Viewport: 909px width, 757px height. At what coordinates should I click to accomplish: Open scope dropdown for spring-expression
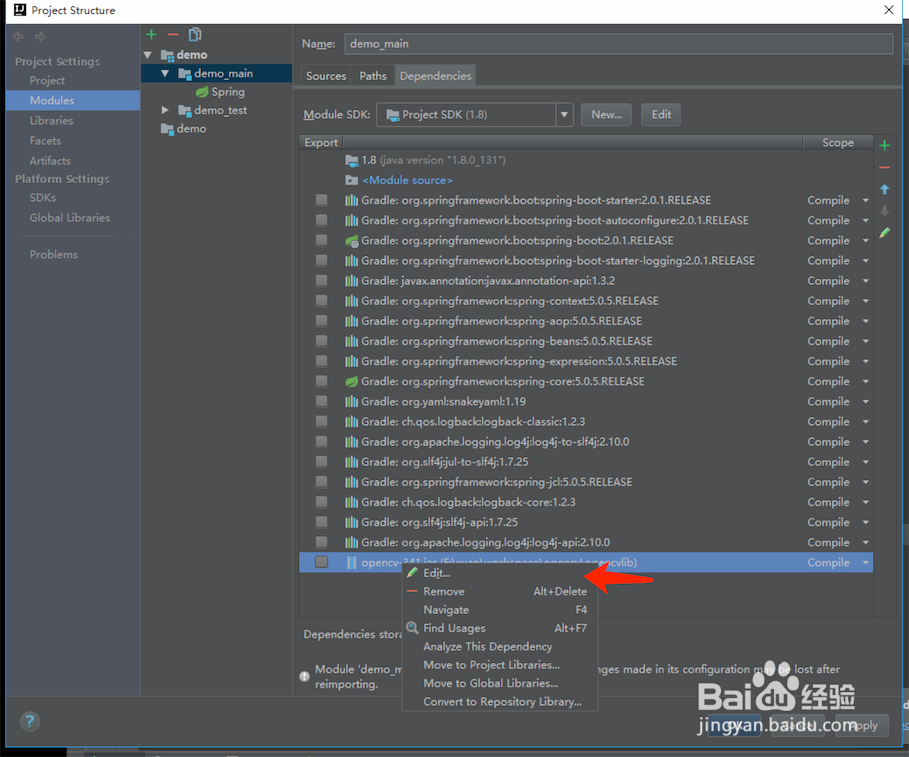(866, 361)
